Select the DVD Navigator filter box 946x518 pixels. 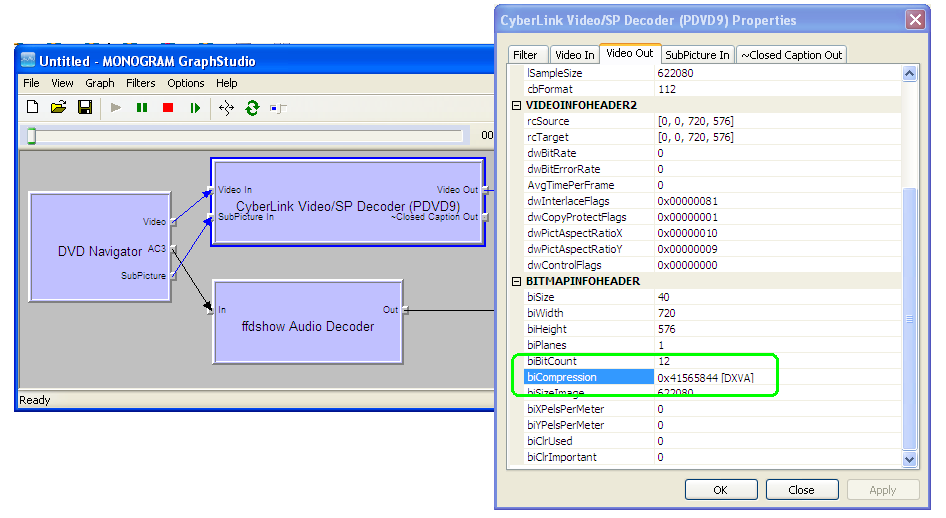[x=100, y=247]
